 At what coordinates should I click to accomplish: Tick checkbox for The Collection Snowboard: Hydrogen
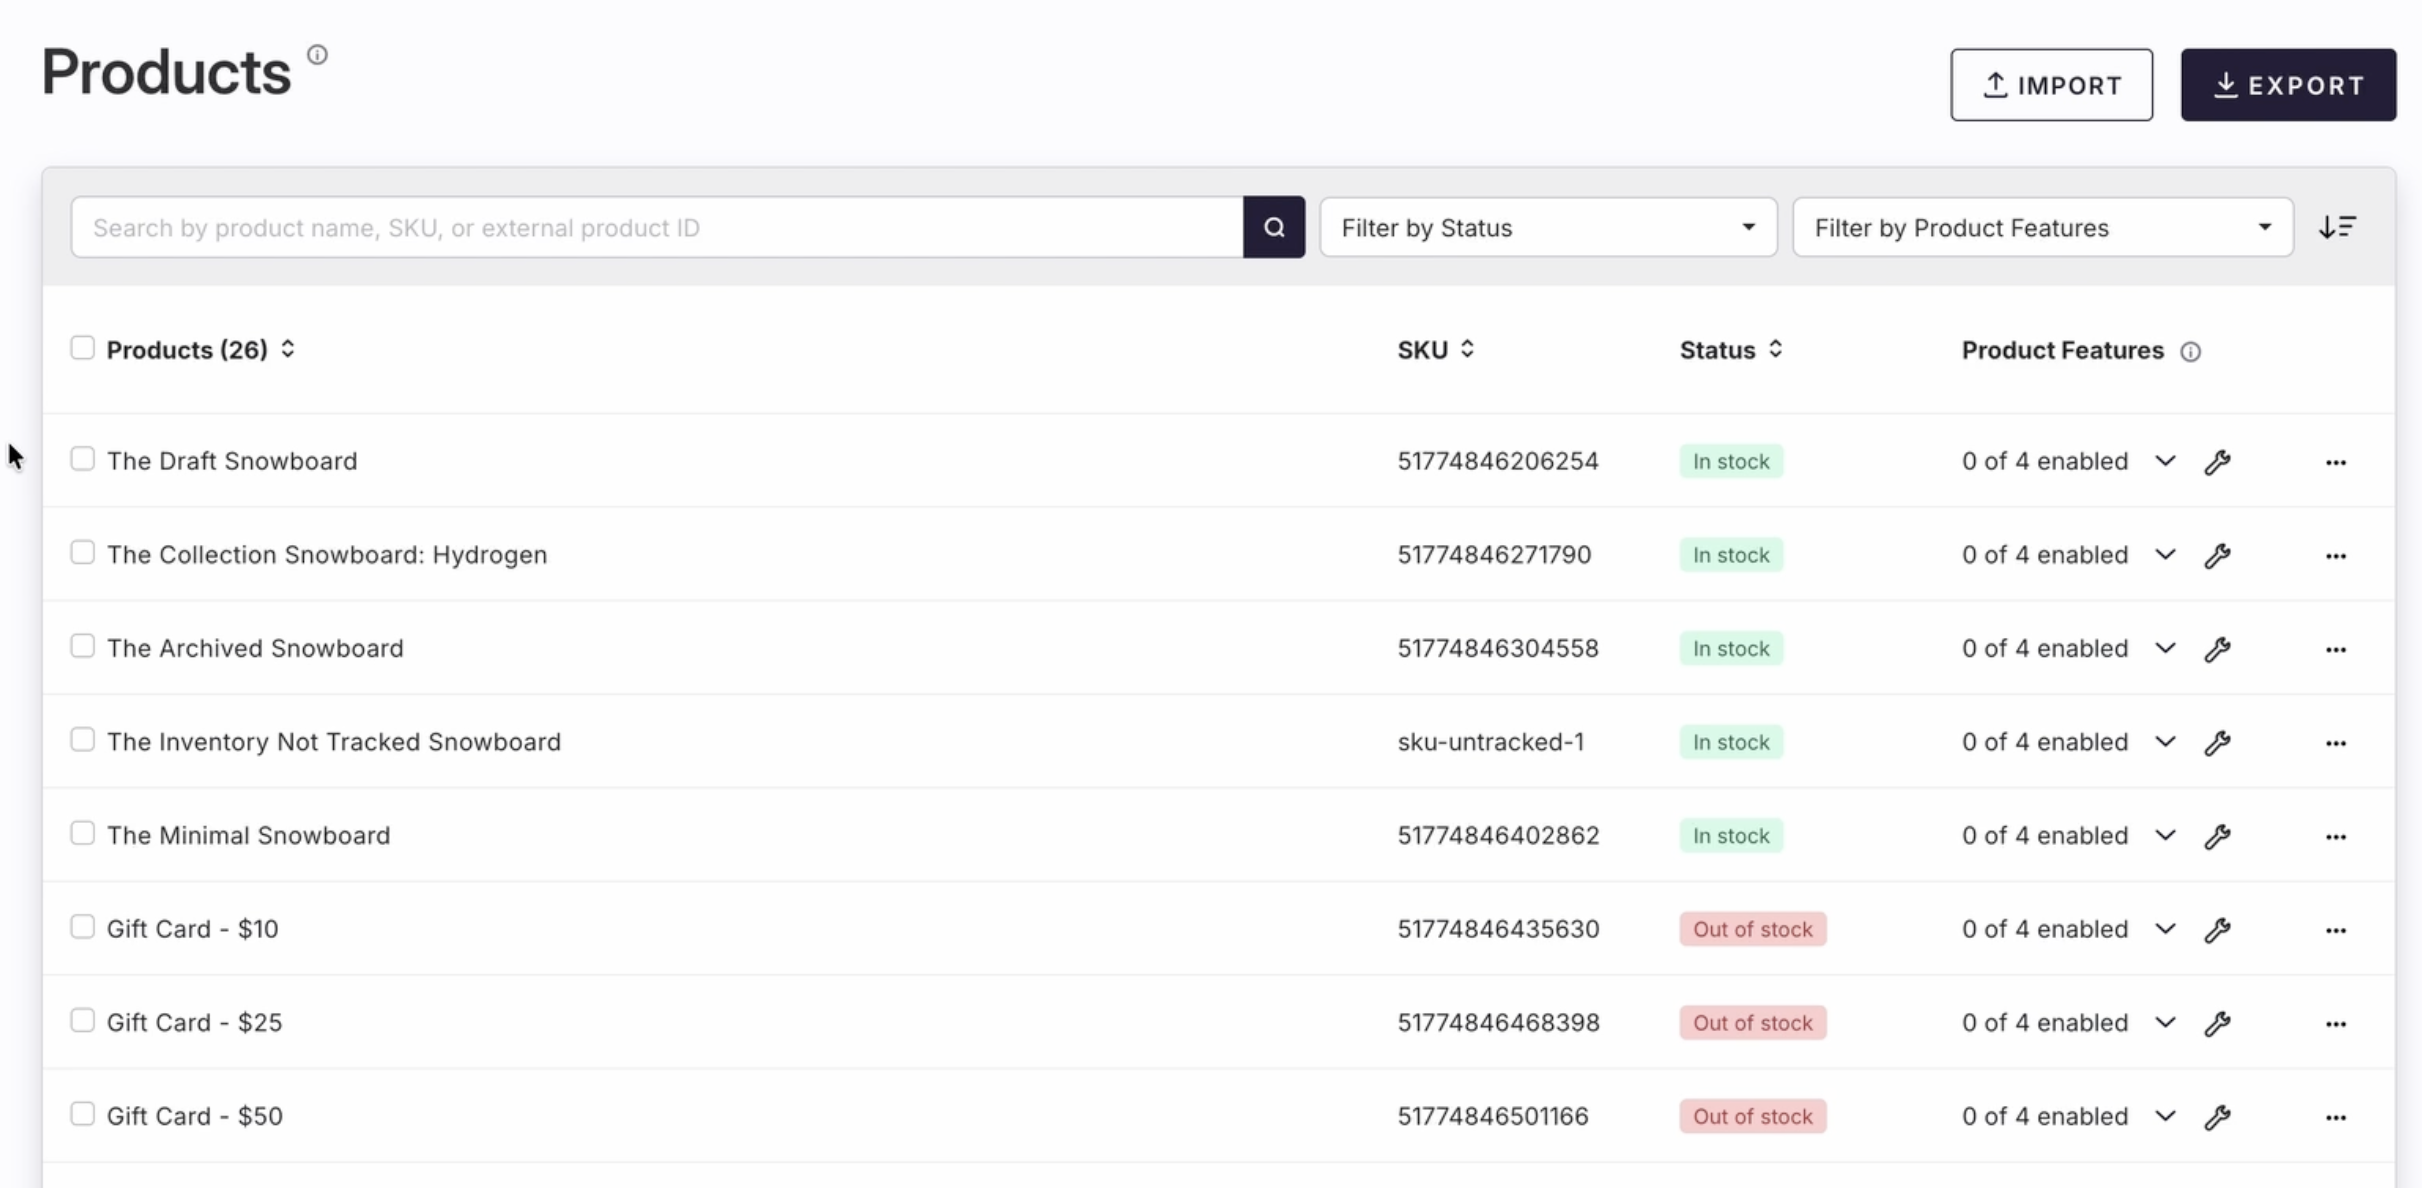point(82,553)
